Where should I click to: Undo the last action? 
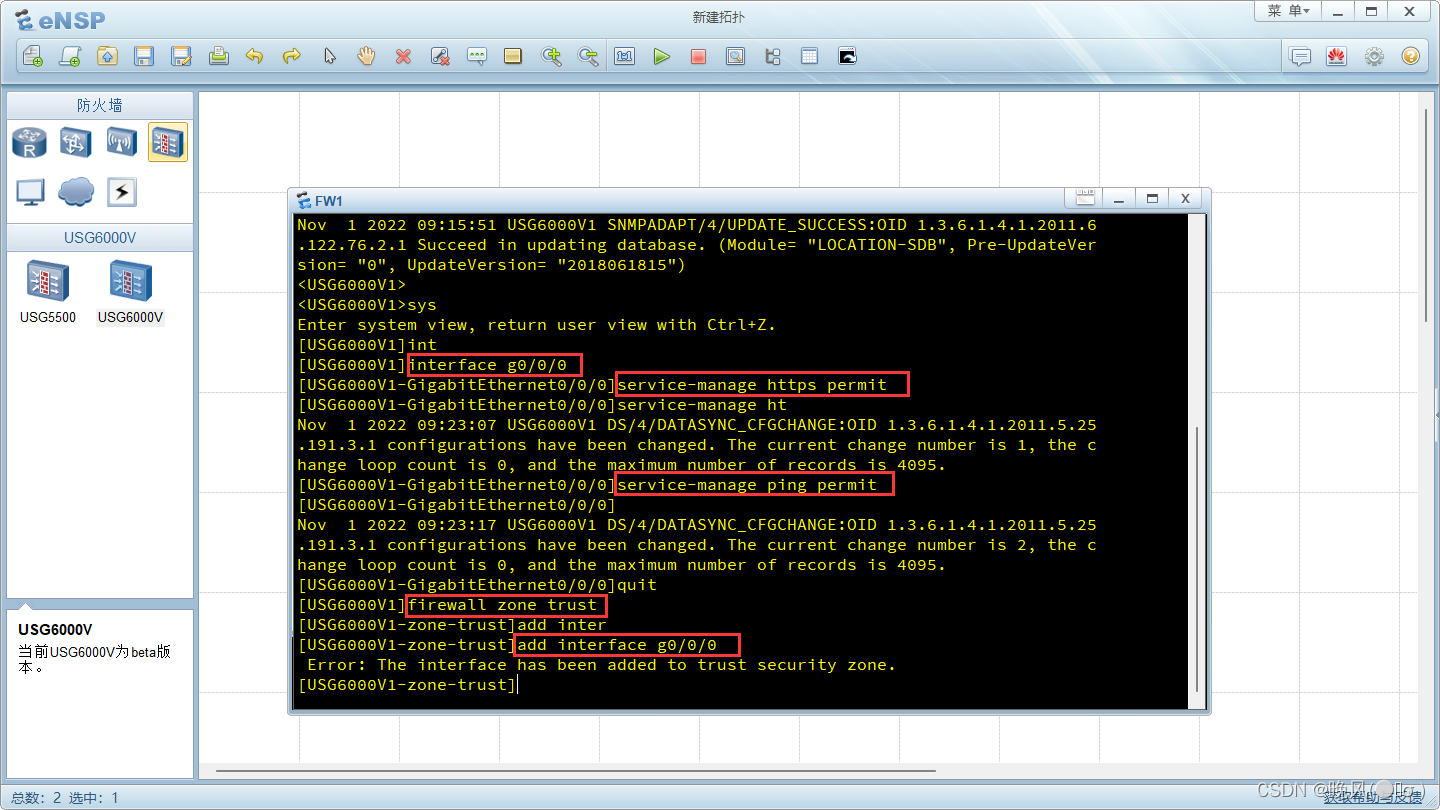click(255, 56)
